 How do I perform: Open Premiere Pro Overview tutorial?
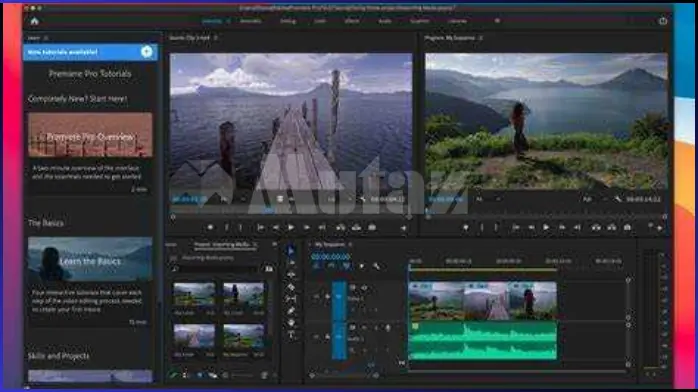click(x=90, y=135)
